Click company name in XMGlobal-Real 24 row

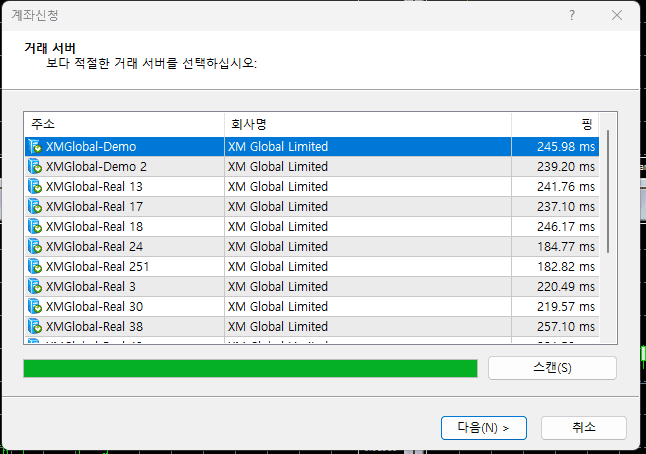point(278,246)
